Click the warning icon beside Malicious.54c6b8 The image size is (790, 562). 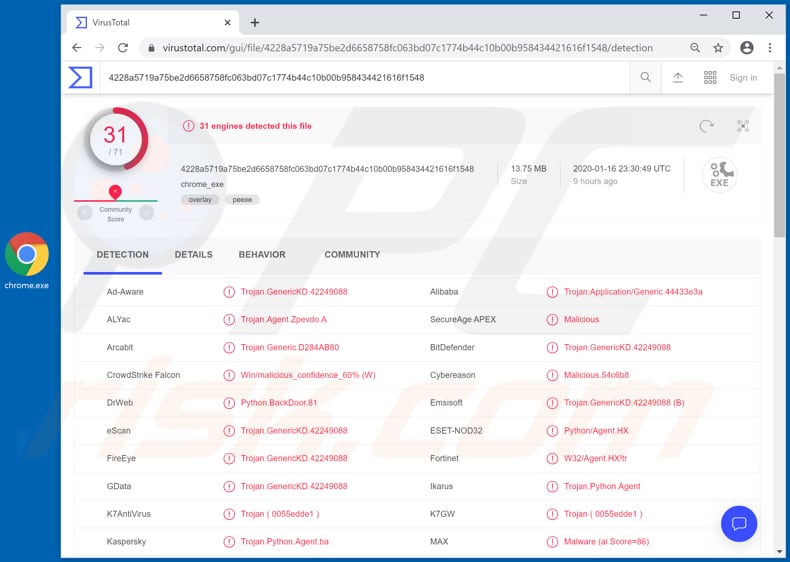[x=553, y=376]
